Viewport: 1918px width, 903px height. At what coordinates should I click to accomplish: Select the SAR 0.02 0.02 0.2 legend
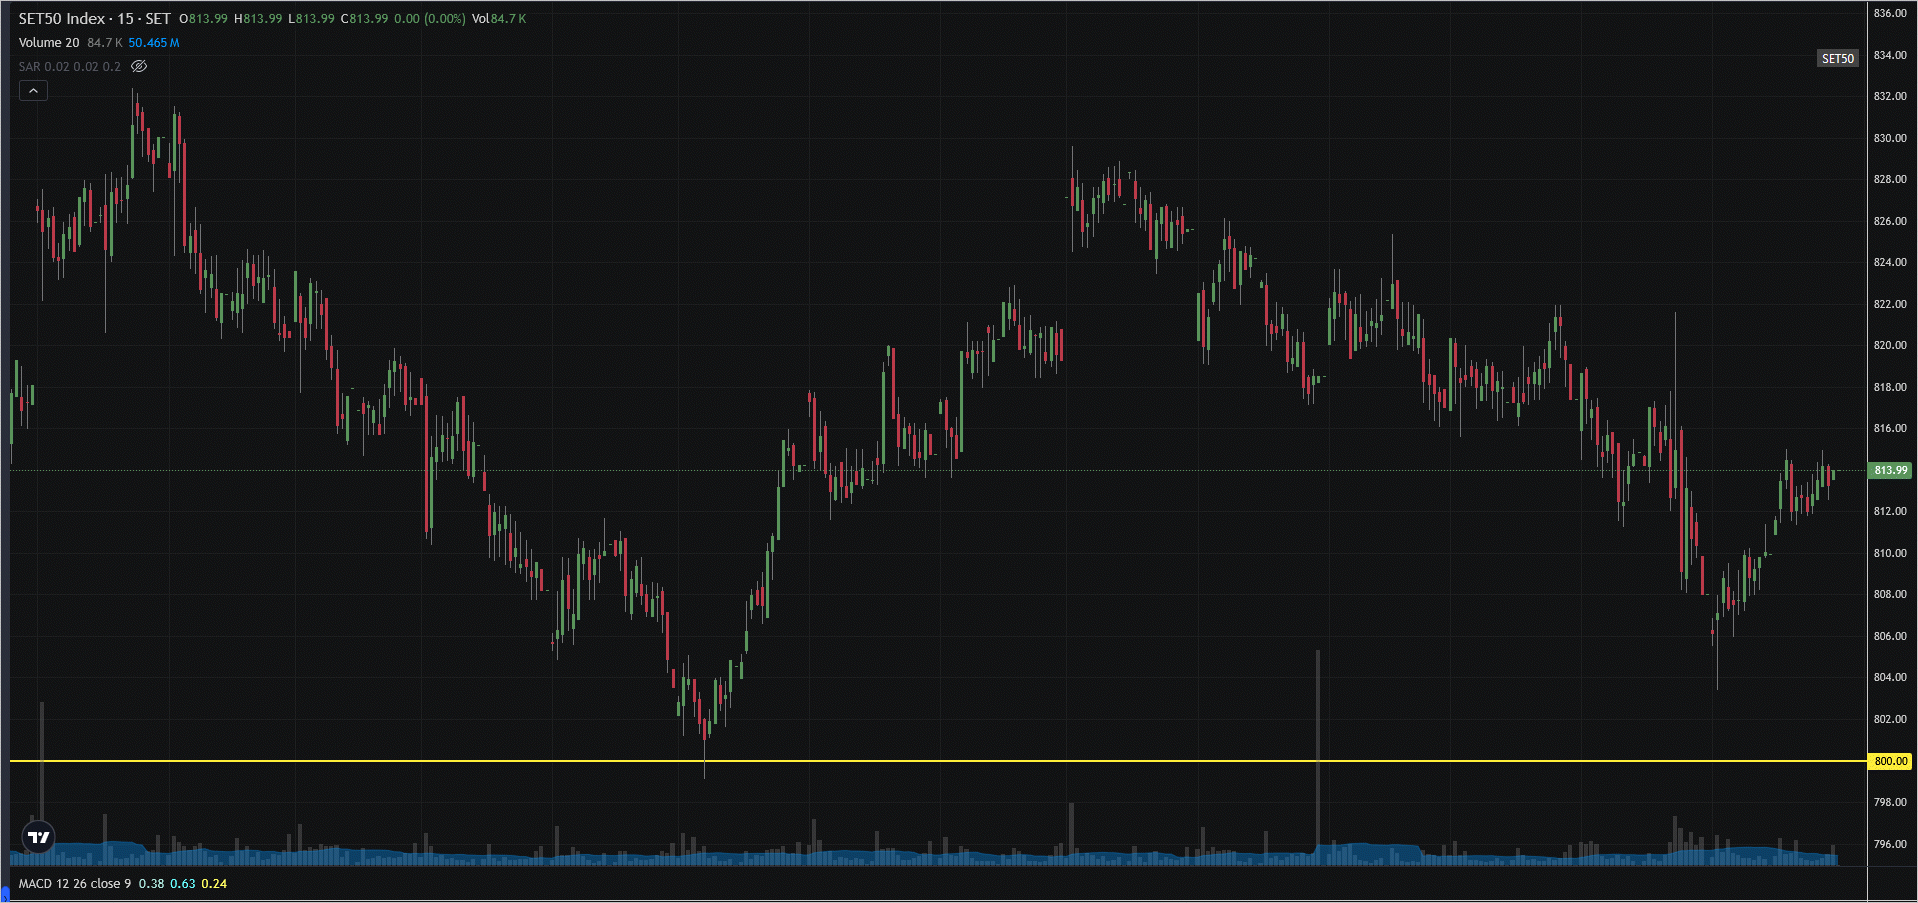(69, 67)
